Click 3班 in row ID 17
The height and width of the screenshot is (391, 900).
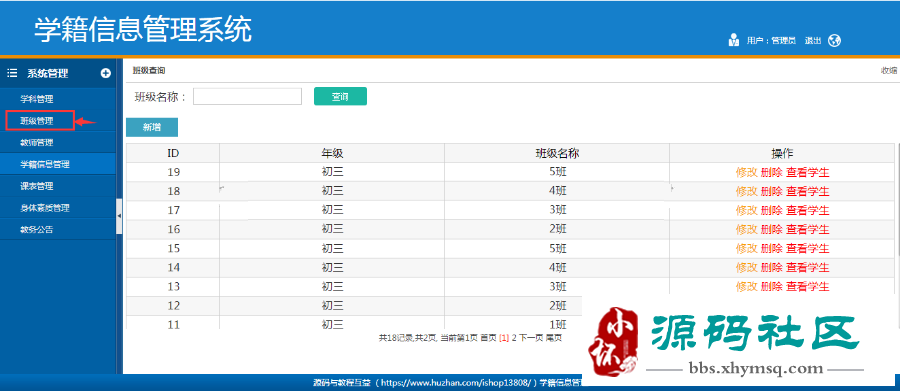(557, 210)
